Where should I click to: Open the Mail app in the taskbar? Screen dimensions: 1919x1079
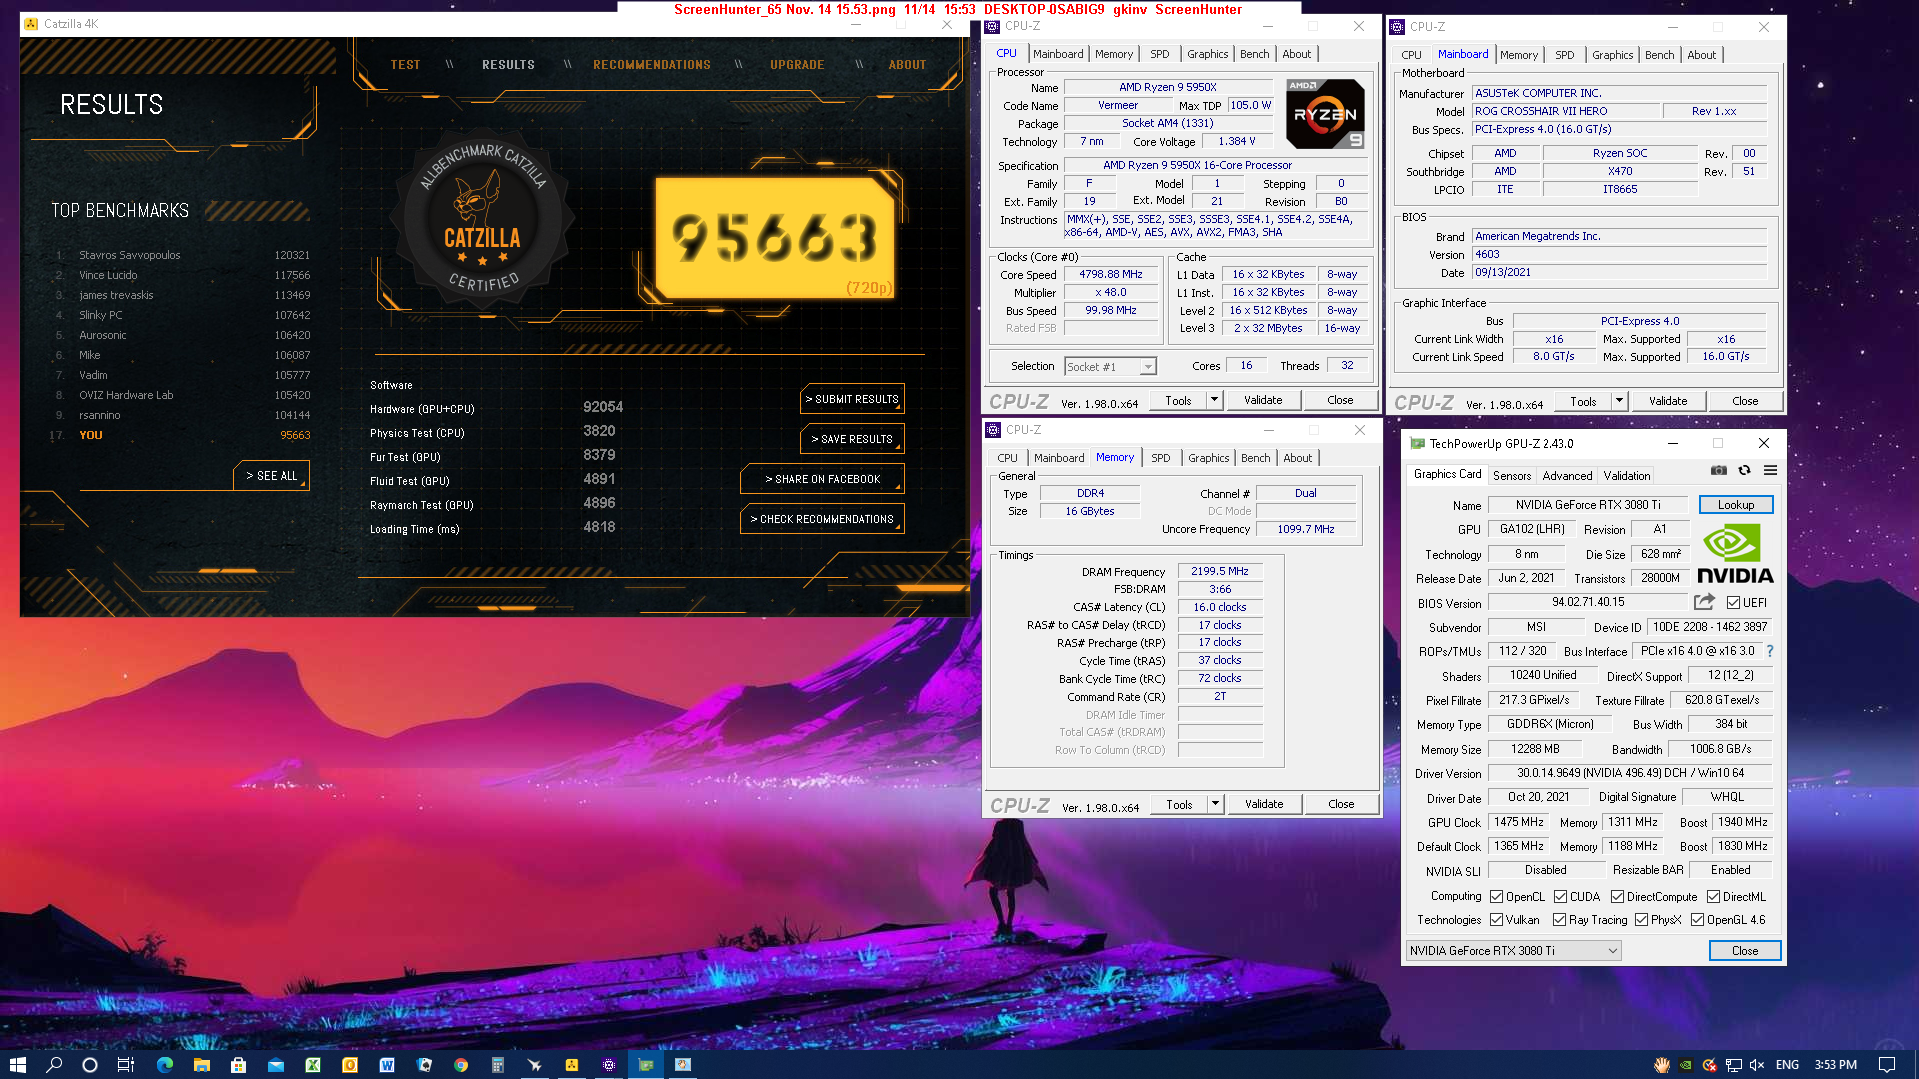point(276,1064)
